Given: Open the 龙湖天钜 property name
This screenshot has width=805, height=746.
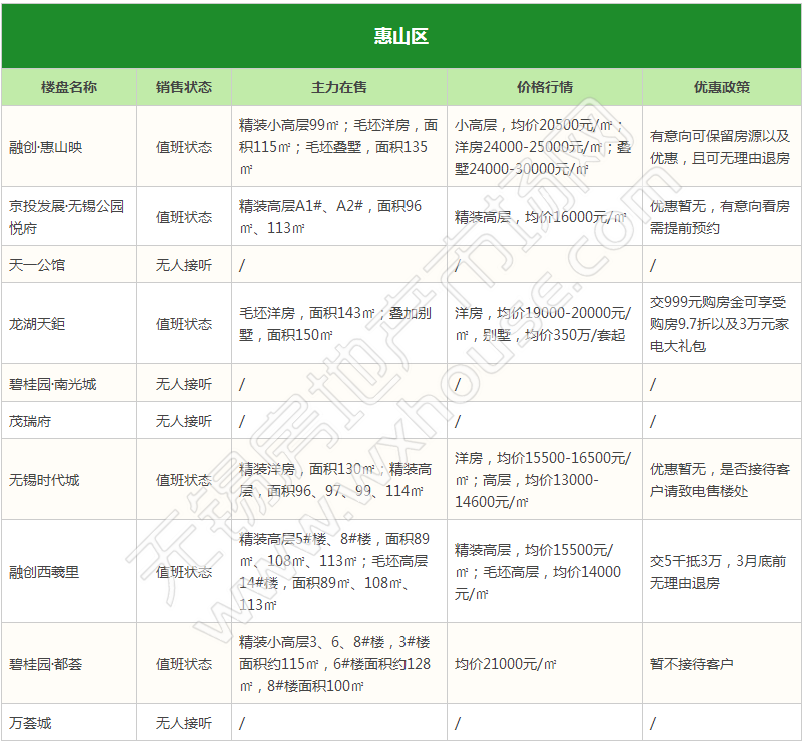Looking at the screenshot, I should click(37, 324).
